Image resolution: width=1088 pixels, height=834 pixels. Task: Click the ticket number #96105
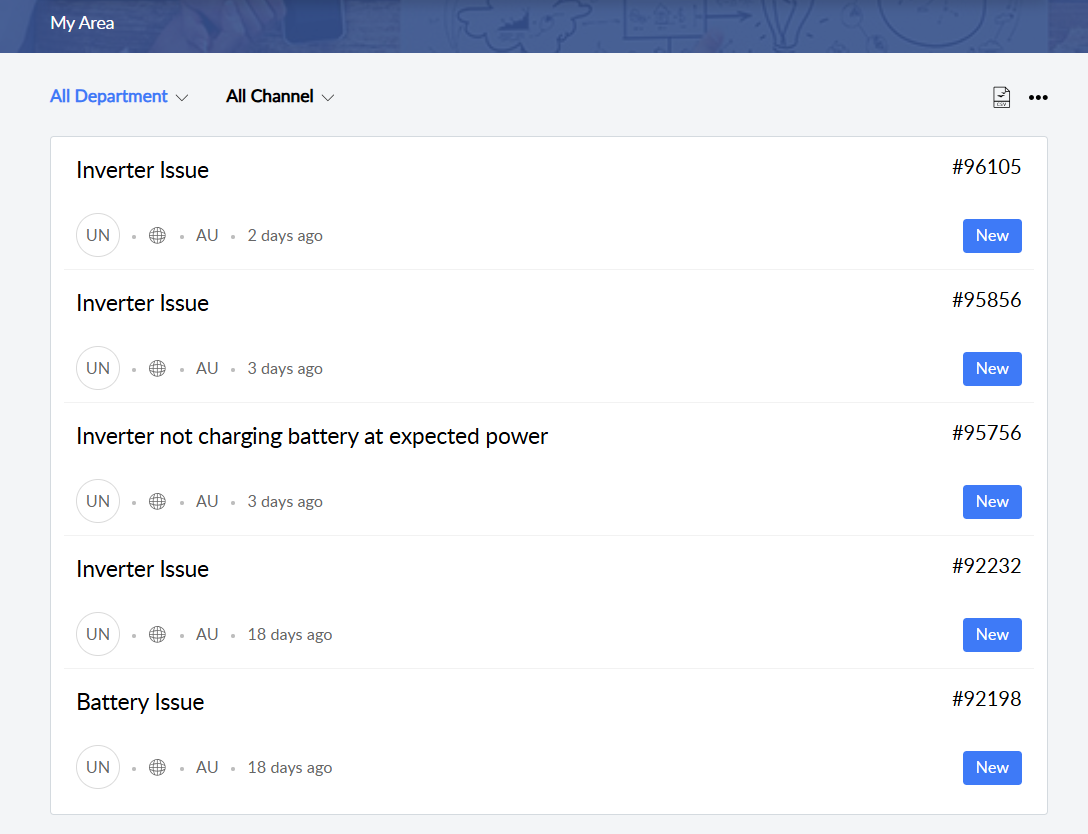986,167
